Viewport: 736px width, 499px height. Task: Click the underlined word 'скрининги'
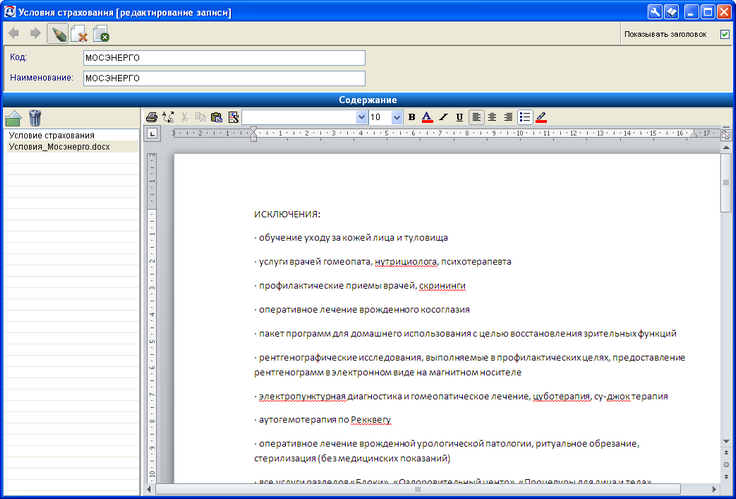tap(442, 286)
